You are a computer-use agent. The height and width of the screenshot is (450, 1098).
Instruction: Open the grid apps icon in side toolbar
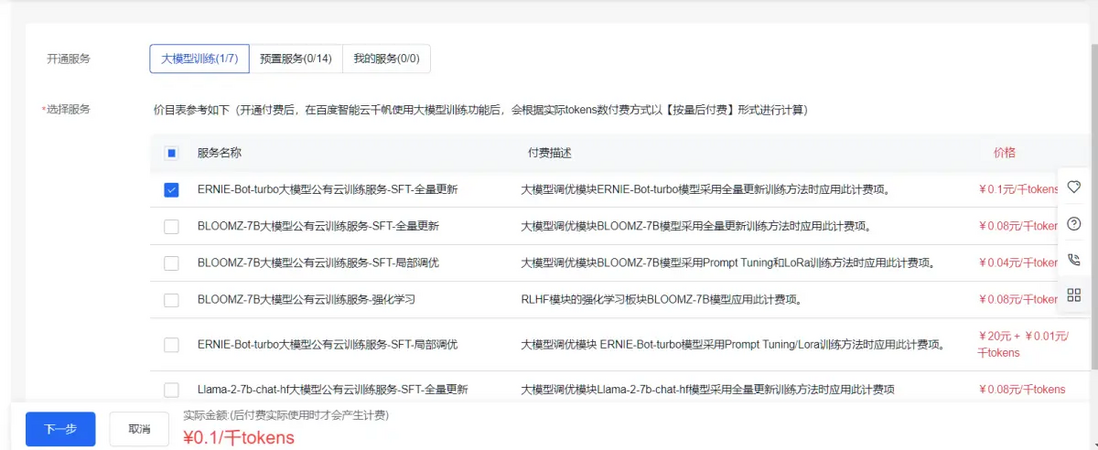coord(1073,295)
